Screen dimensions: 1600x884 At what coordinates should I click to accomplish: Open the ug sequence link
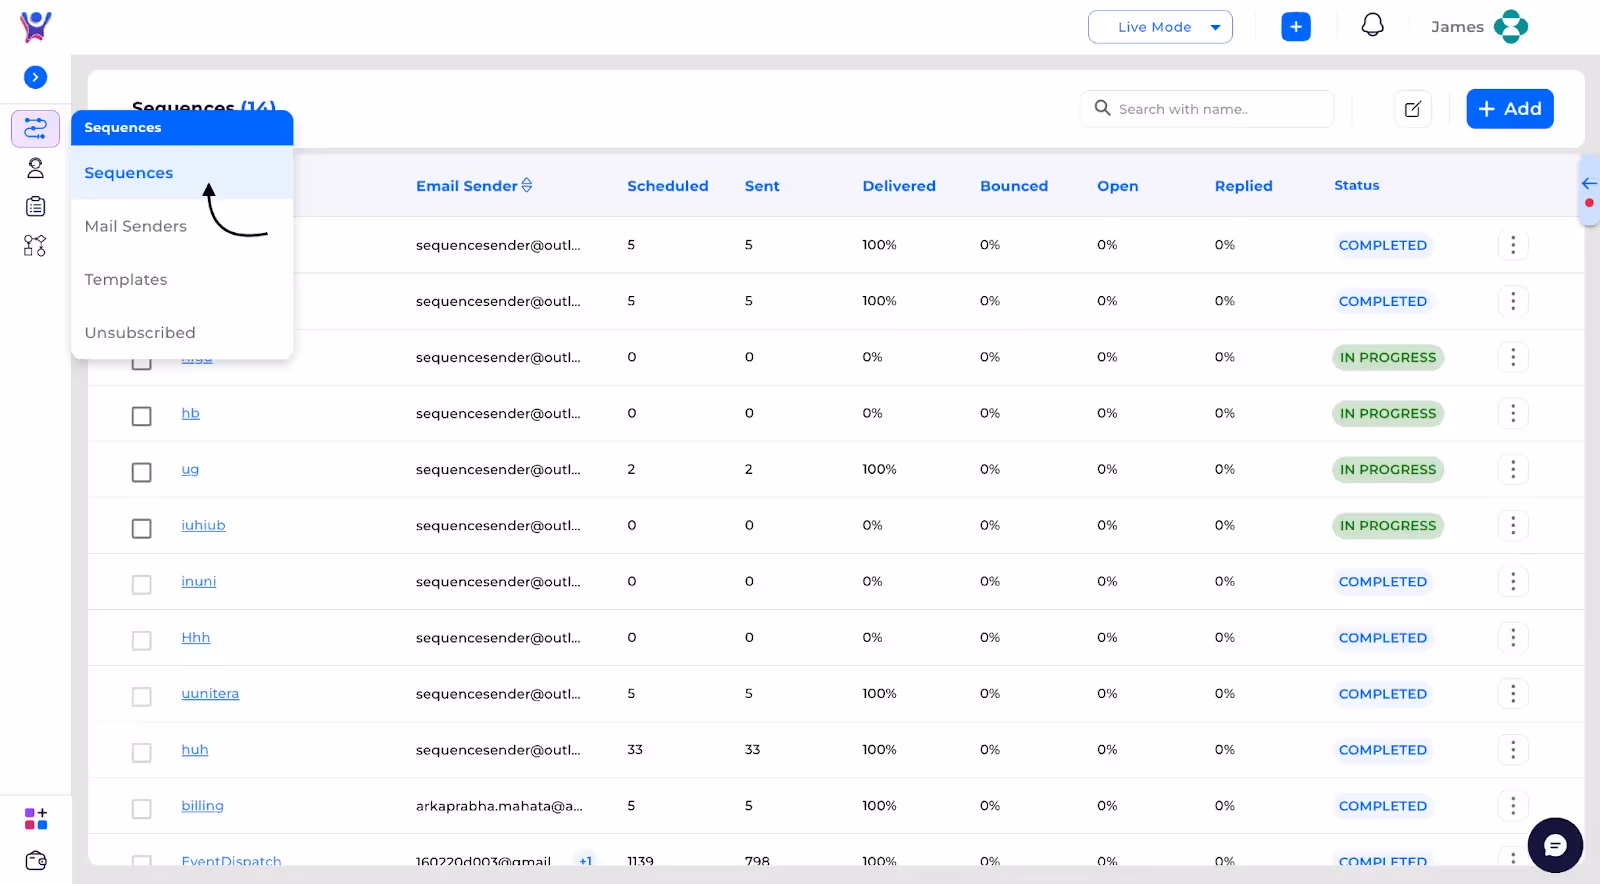[x=190, y=469]
